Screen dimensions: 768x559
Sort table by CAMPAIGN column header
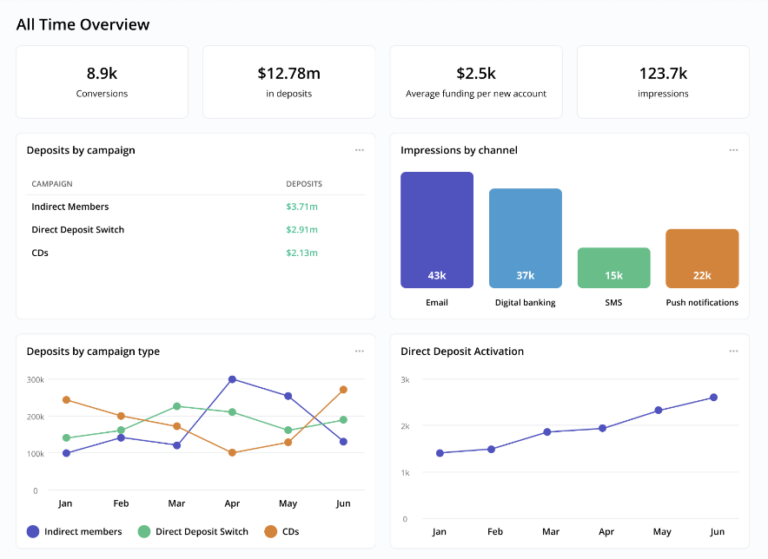52,184
